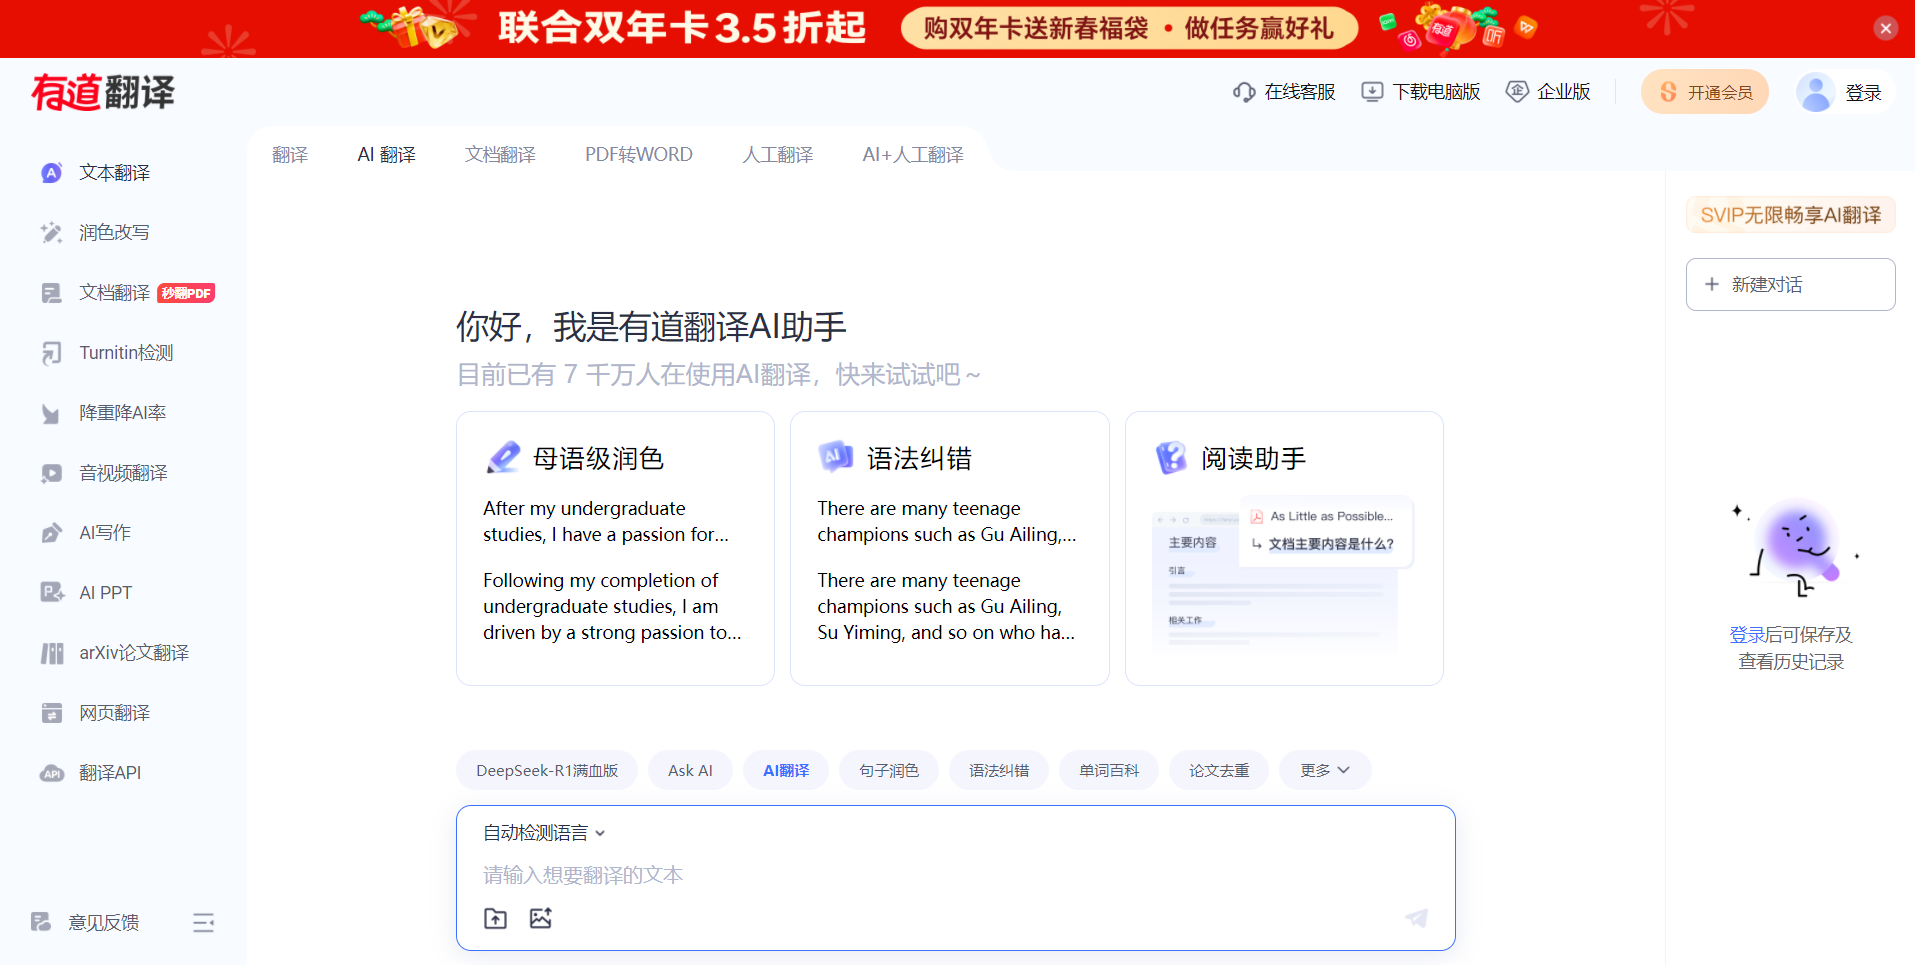1915x965 pixels.
Task: Click the 登录 link in history panel
Action: tap(1746, 635)
